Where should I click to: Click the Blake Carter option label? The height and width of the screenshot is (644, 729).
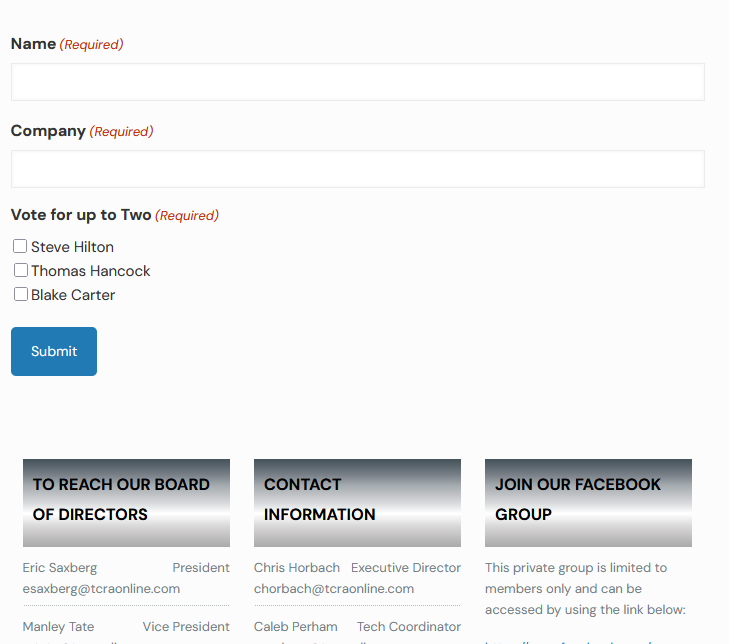pyautogui.click(x=73, y=295)
